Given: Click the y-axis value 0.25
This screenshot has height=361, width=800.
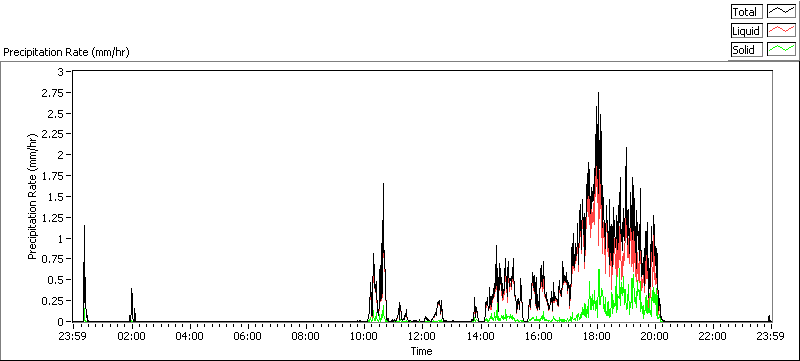Looking at the screenshot, I should pyautogui.click(x=54, y=301).
